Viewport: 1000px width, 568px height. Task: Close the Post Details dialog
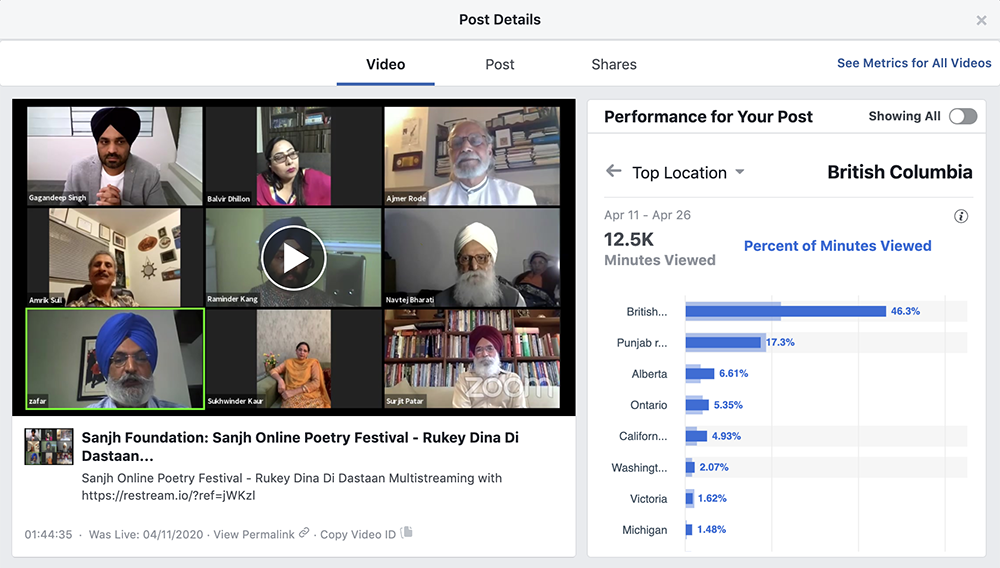tap(981, 20)
